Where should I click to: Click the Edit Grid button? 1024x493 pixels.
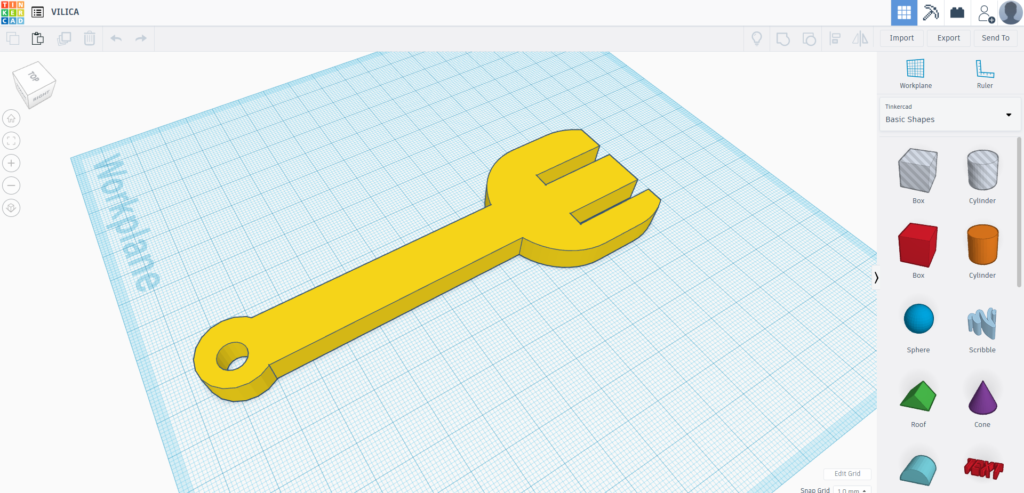[x=847, y=473]
